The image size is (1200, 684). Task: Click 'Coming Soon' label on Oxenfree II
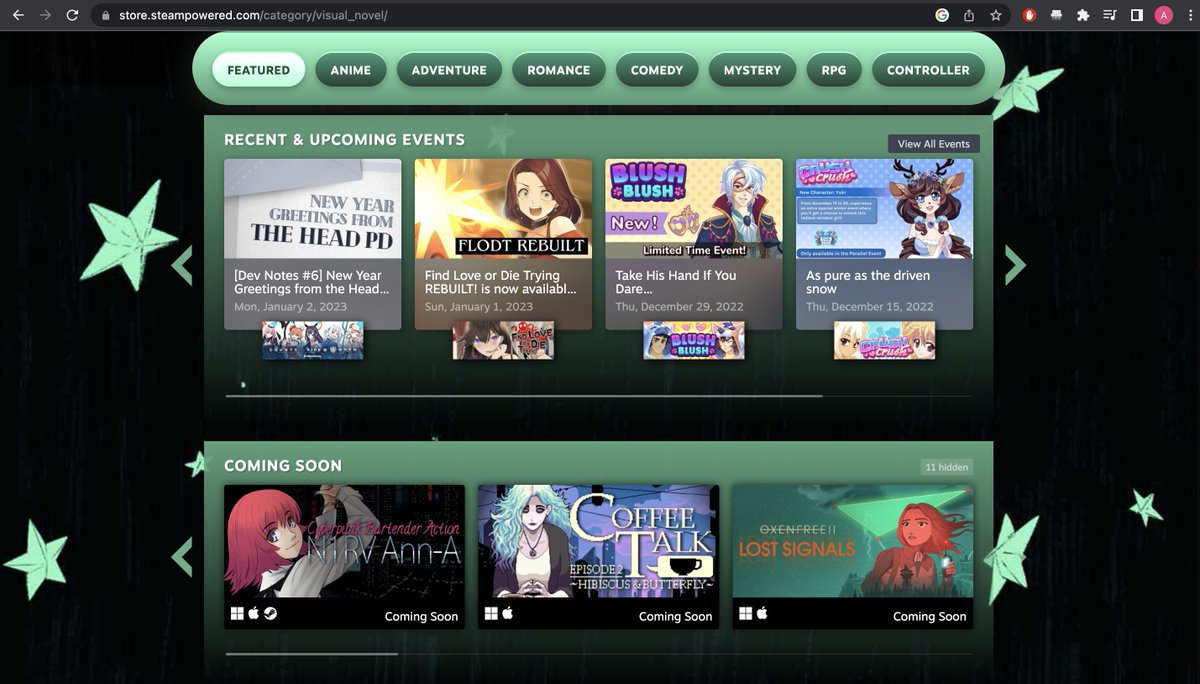pyautogui.click(x=929, y=616)
